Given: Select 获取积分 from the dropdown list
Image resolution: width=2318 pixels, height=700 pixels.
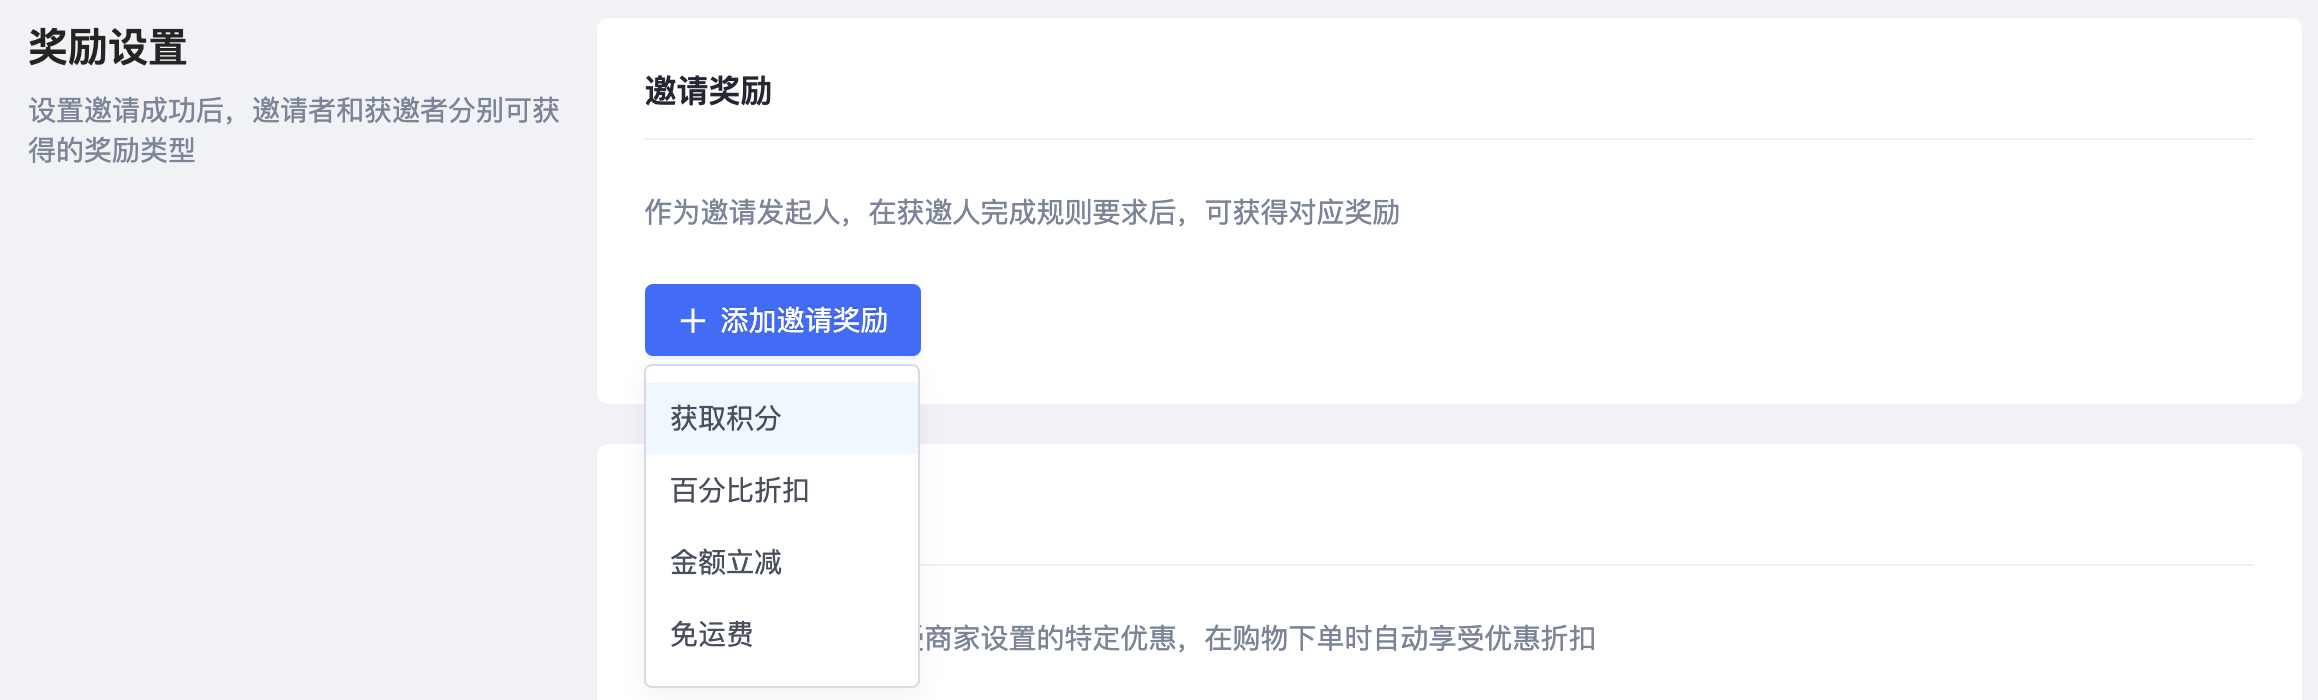Looking at the screenshot, I should 726,418.
